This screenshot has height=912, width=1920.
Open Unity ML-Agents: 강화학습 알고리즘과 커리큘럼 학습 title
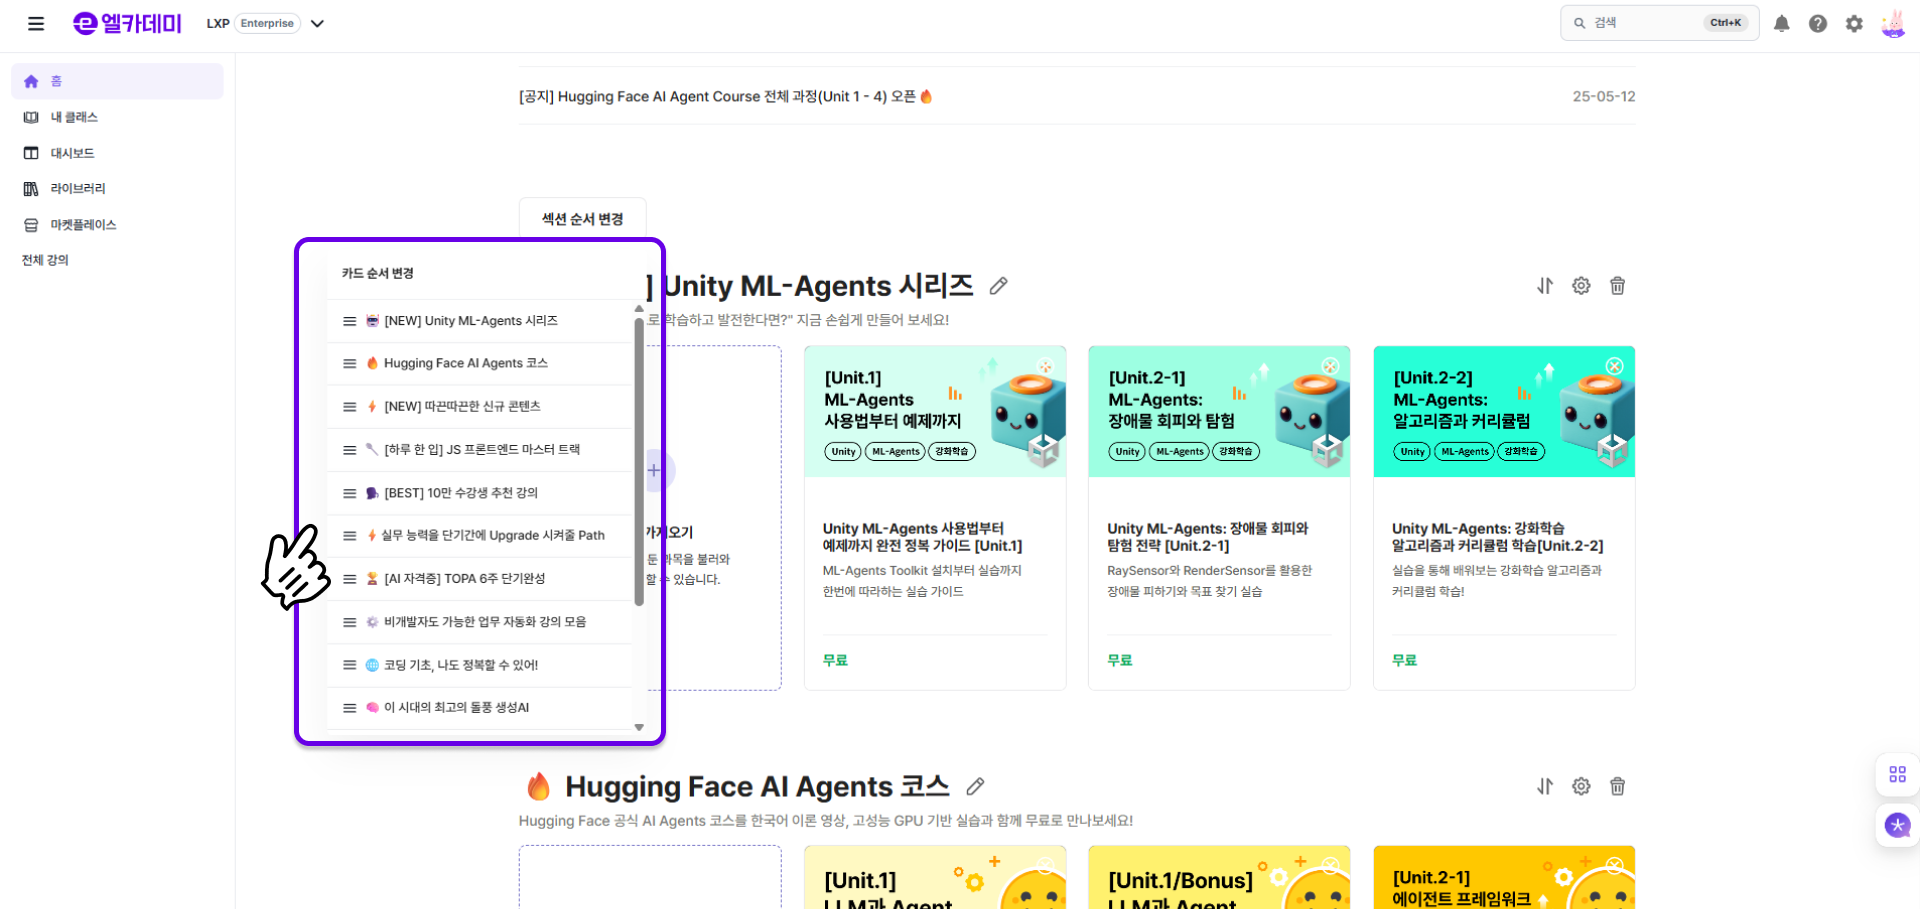[x=1497, y=537]
